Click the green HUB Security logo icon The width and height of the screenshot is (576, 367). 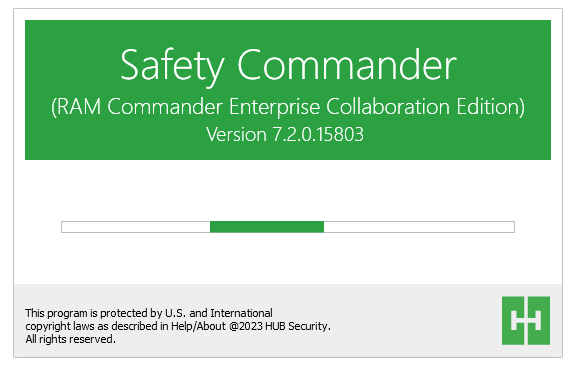tap(526, 320)
